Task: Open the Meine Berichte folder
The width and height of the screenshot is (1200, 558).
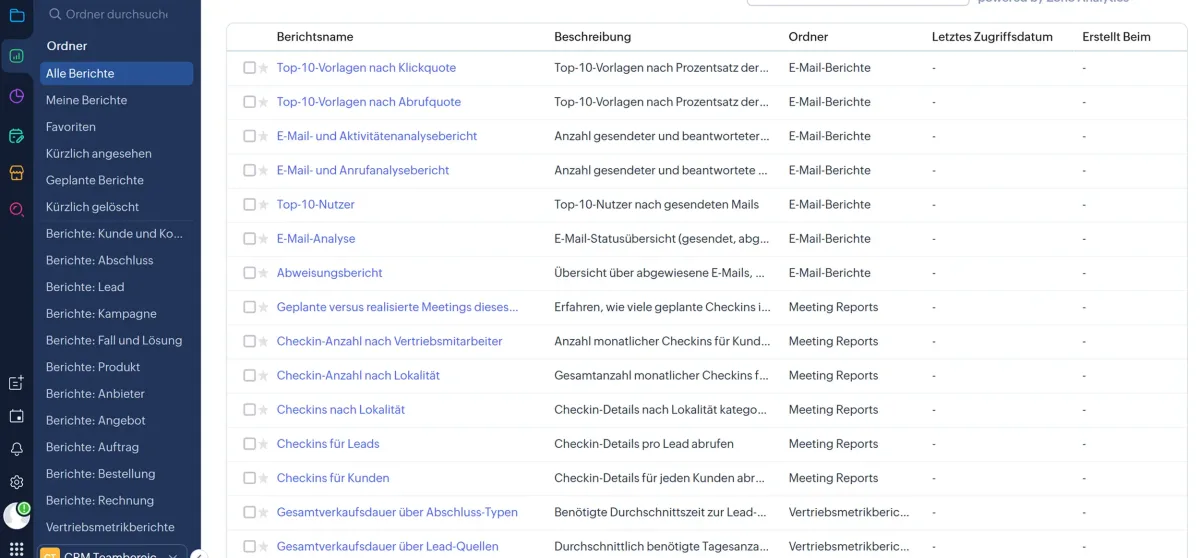Action: tap(86, 100)
